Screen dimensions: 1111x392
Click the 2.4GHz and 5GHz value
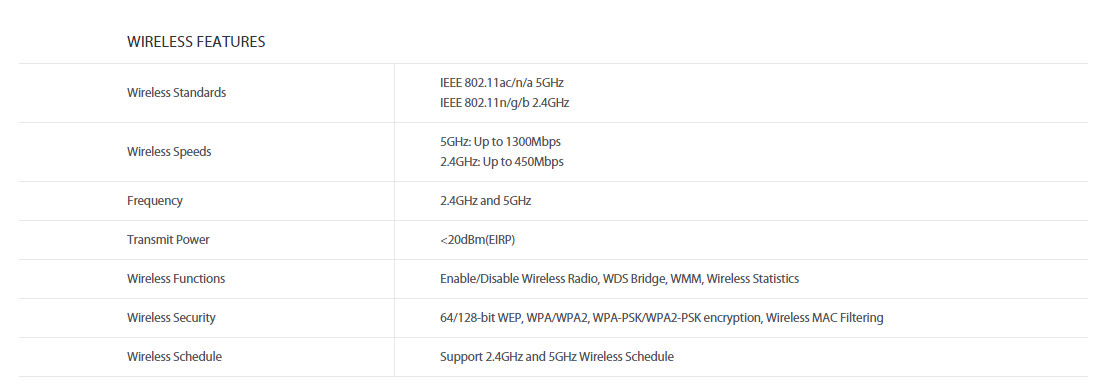tap(485, 201)
